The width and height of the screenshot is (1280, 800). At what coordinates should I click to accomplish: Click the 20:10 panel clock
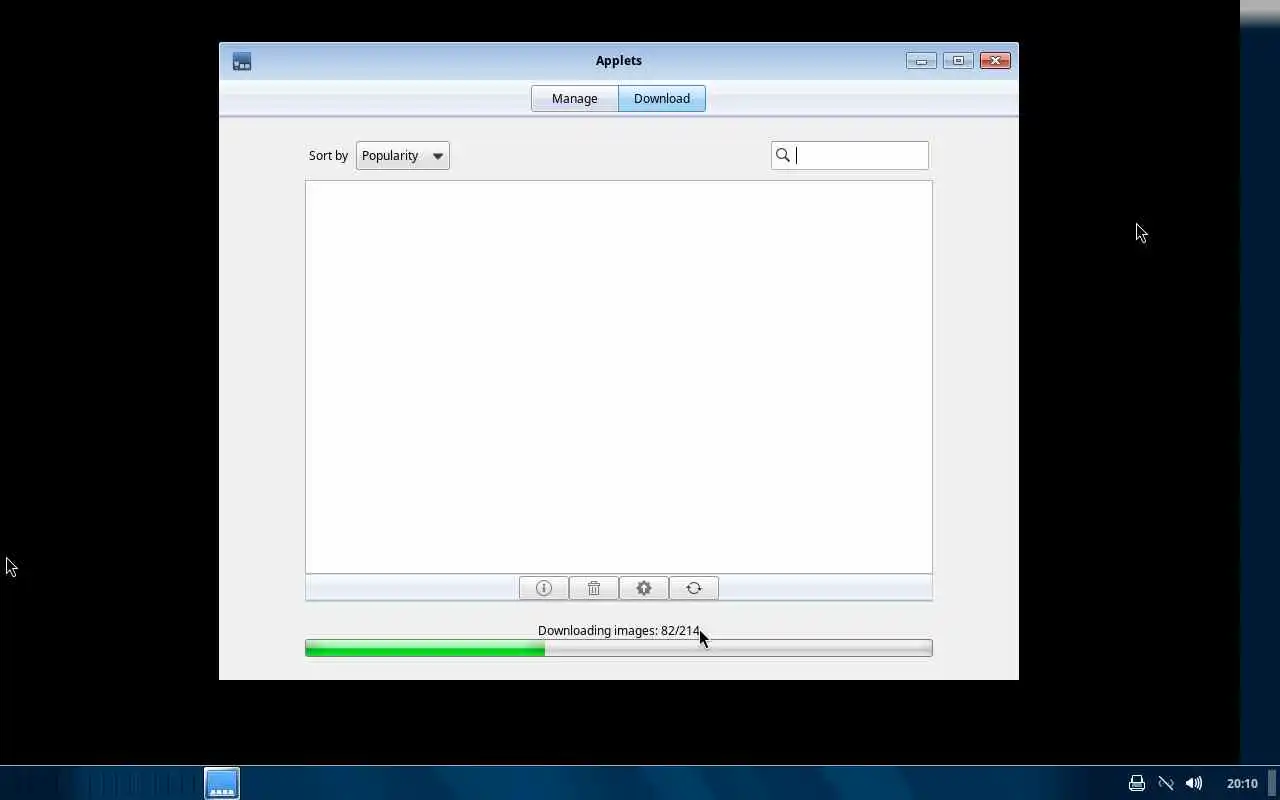(1242, 783)
